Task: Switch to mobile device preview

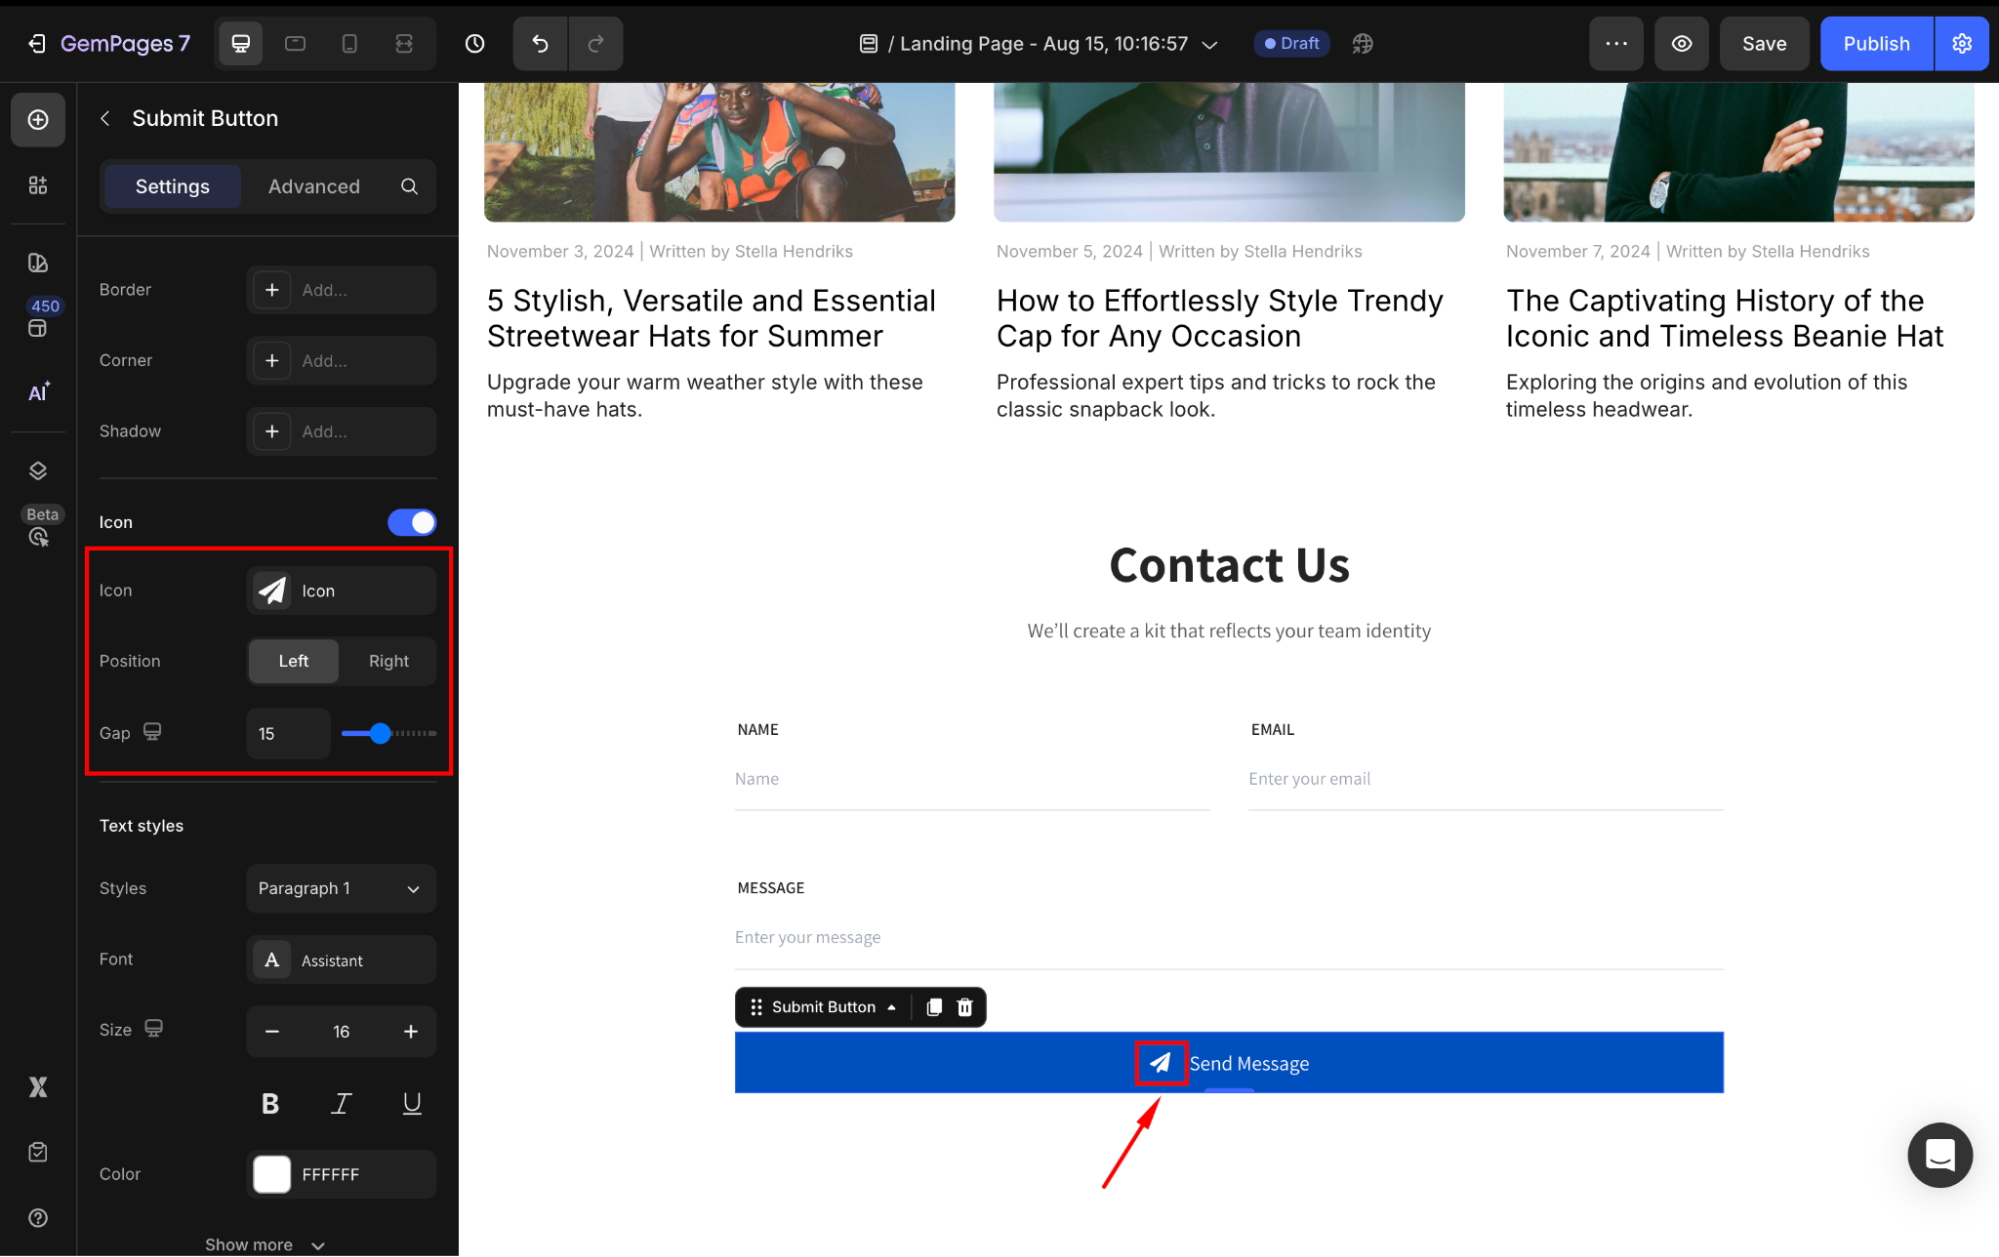Action: click(x=349, y=44)
